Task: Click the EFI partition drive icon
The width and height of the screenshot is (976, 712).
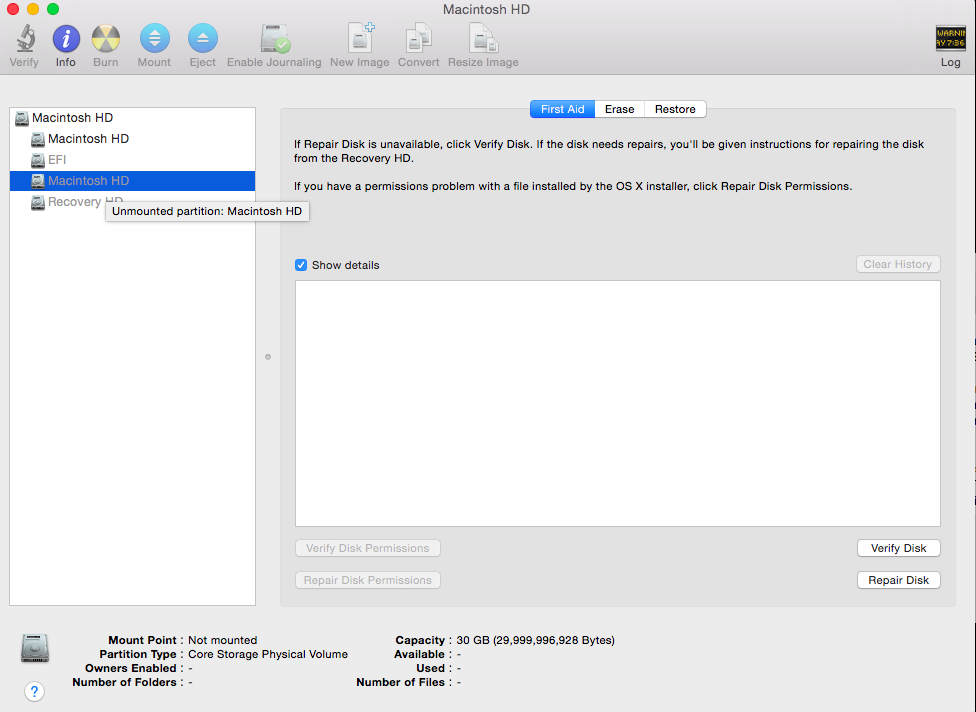Action: coord(38,160)
